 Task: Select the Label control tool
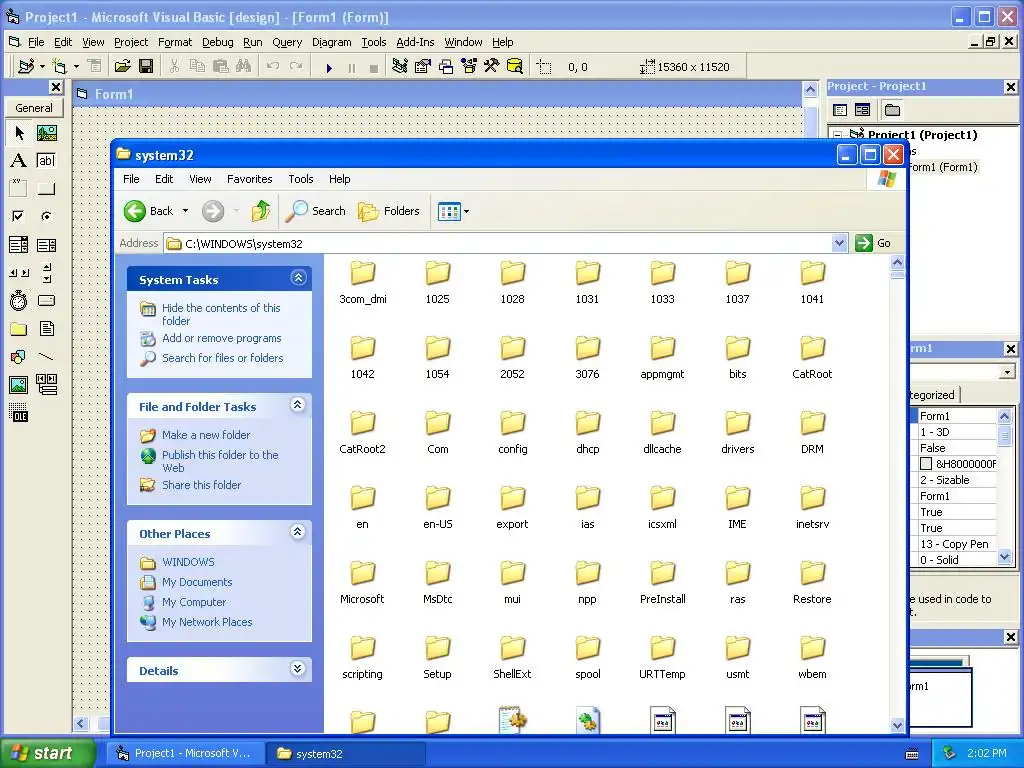[18, 161]
